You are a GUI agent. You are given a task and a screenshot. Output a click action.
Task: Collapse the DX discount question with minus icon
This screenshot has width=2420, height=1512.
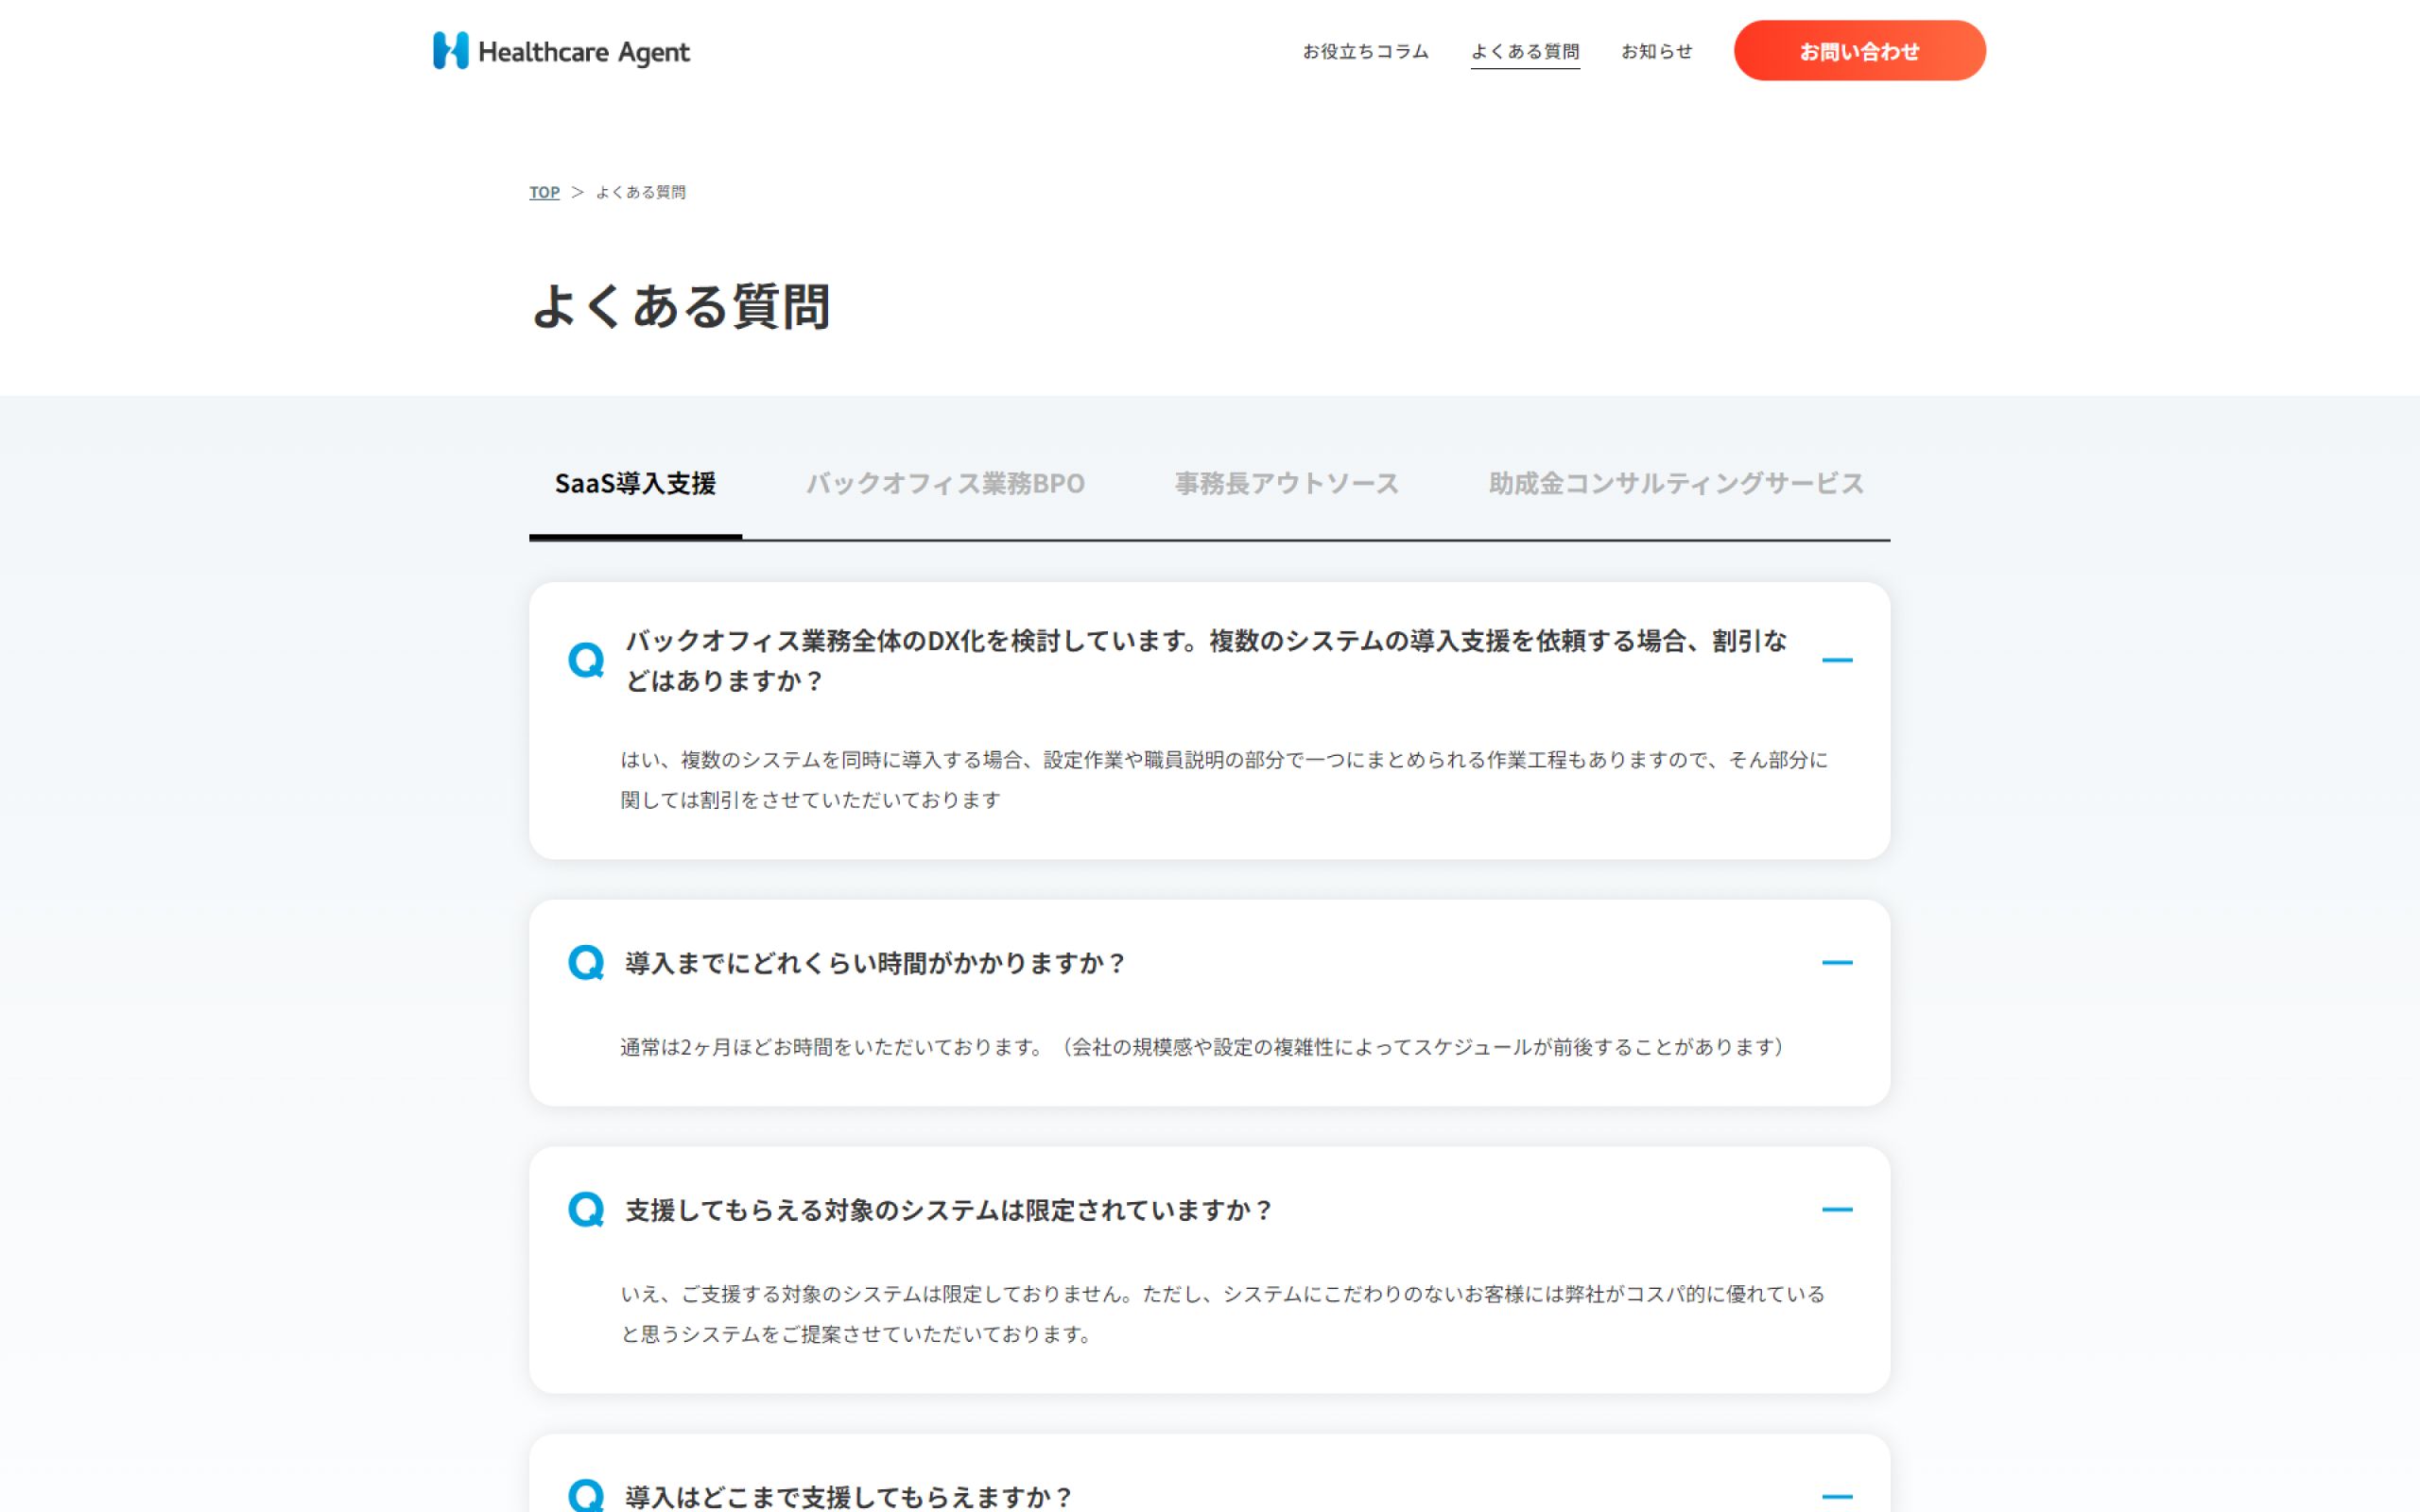point(1836,660)
